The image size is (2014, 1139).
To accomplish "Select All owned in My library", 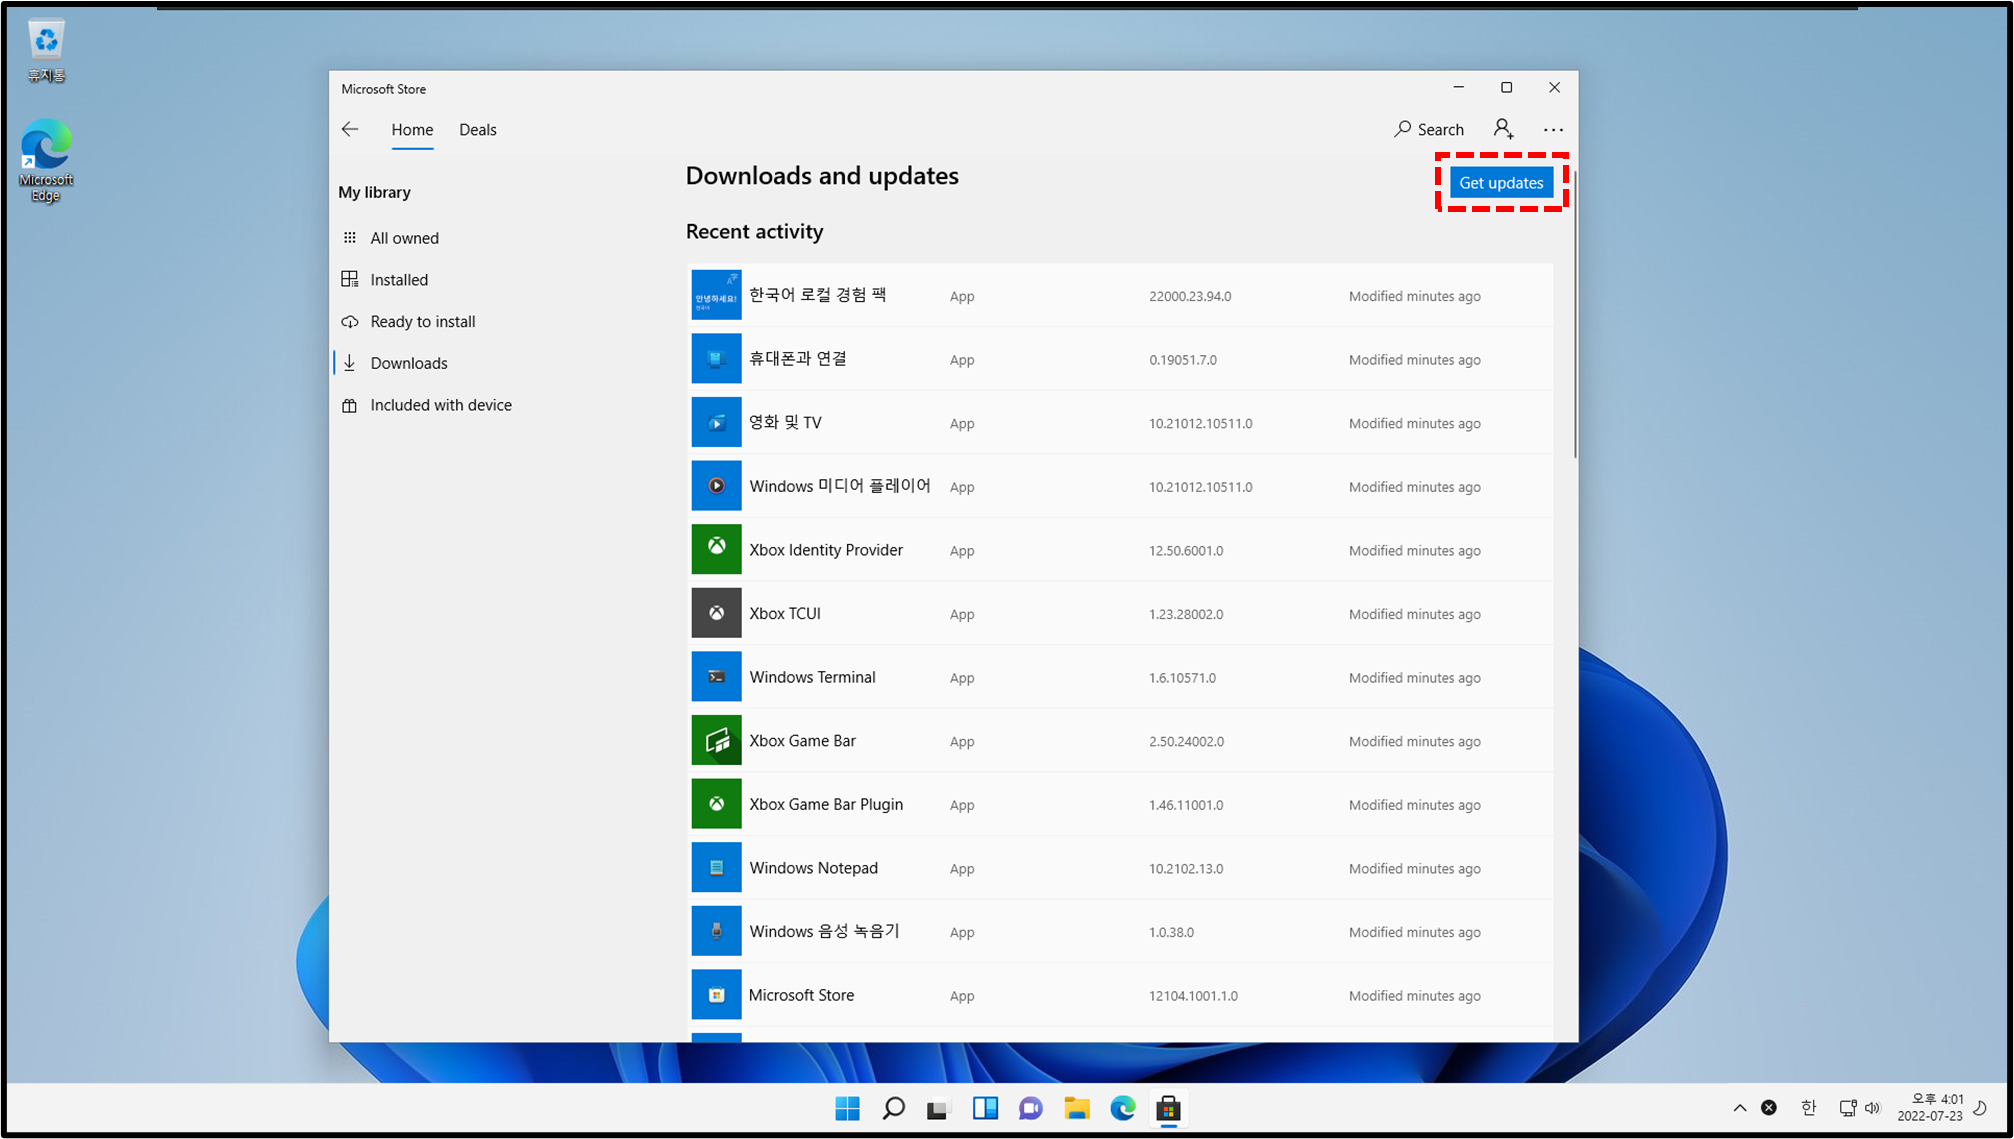I will [404, 238].
